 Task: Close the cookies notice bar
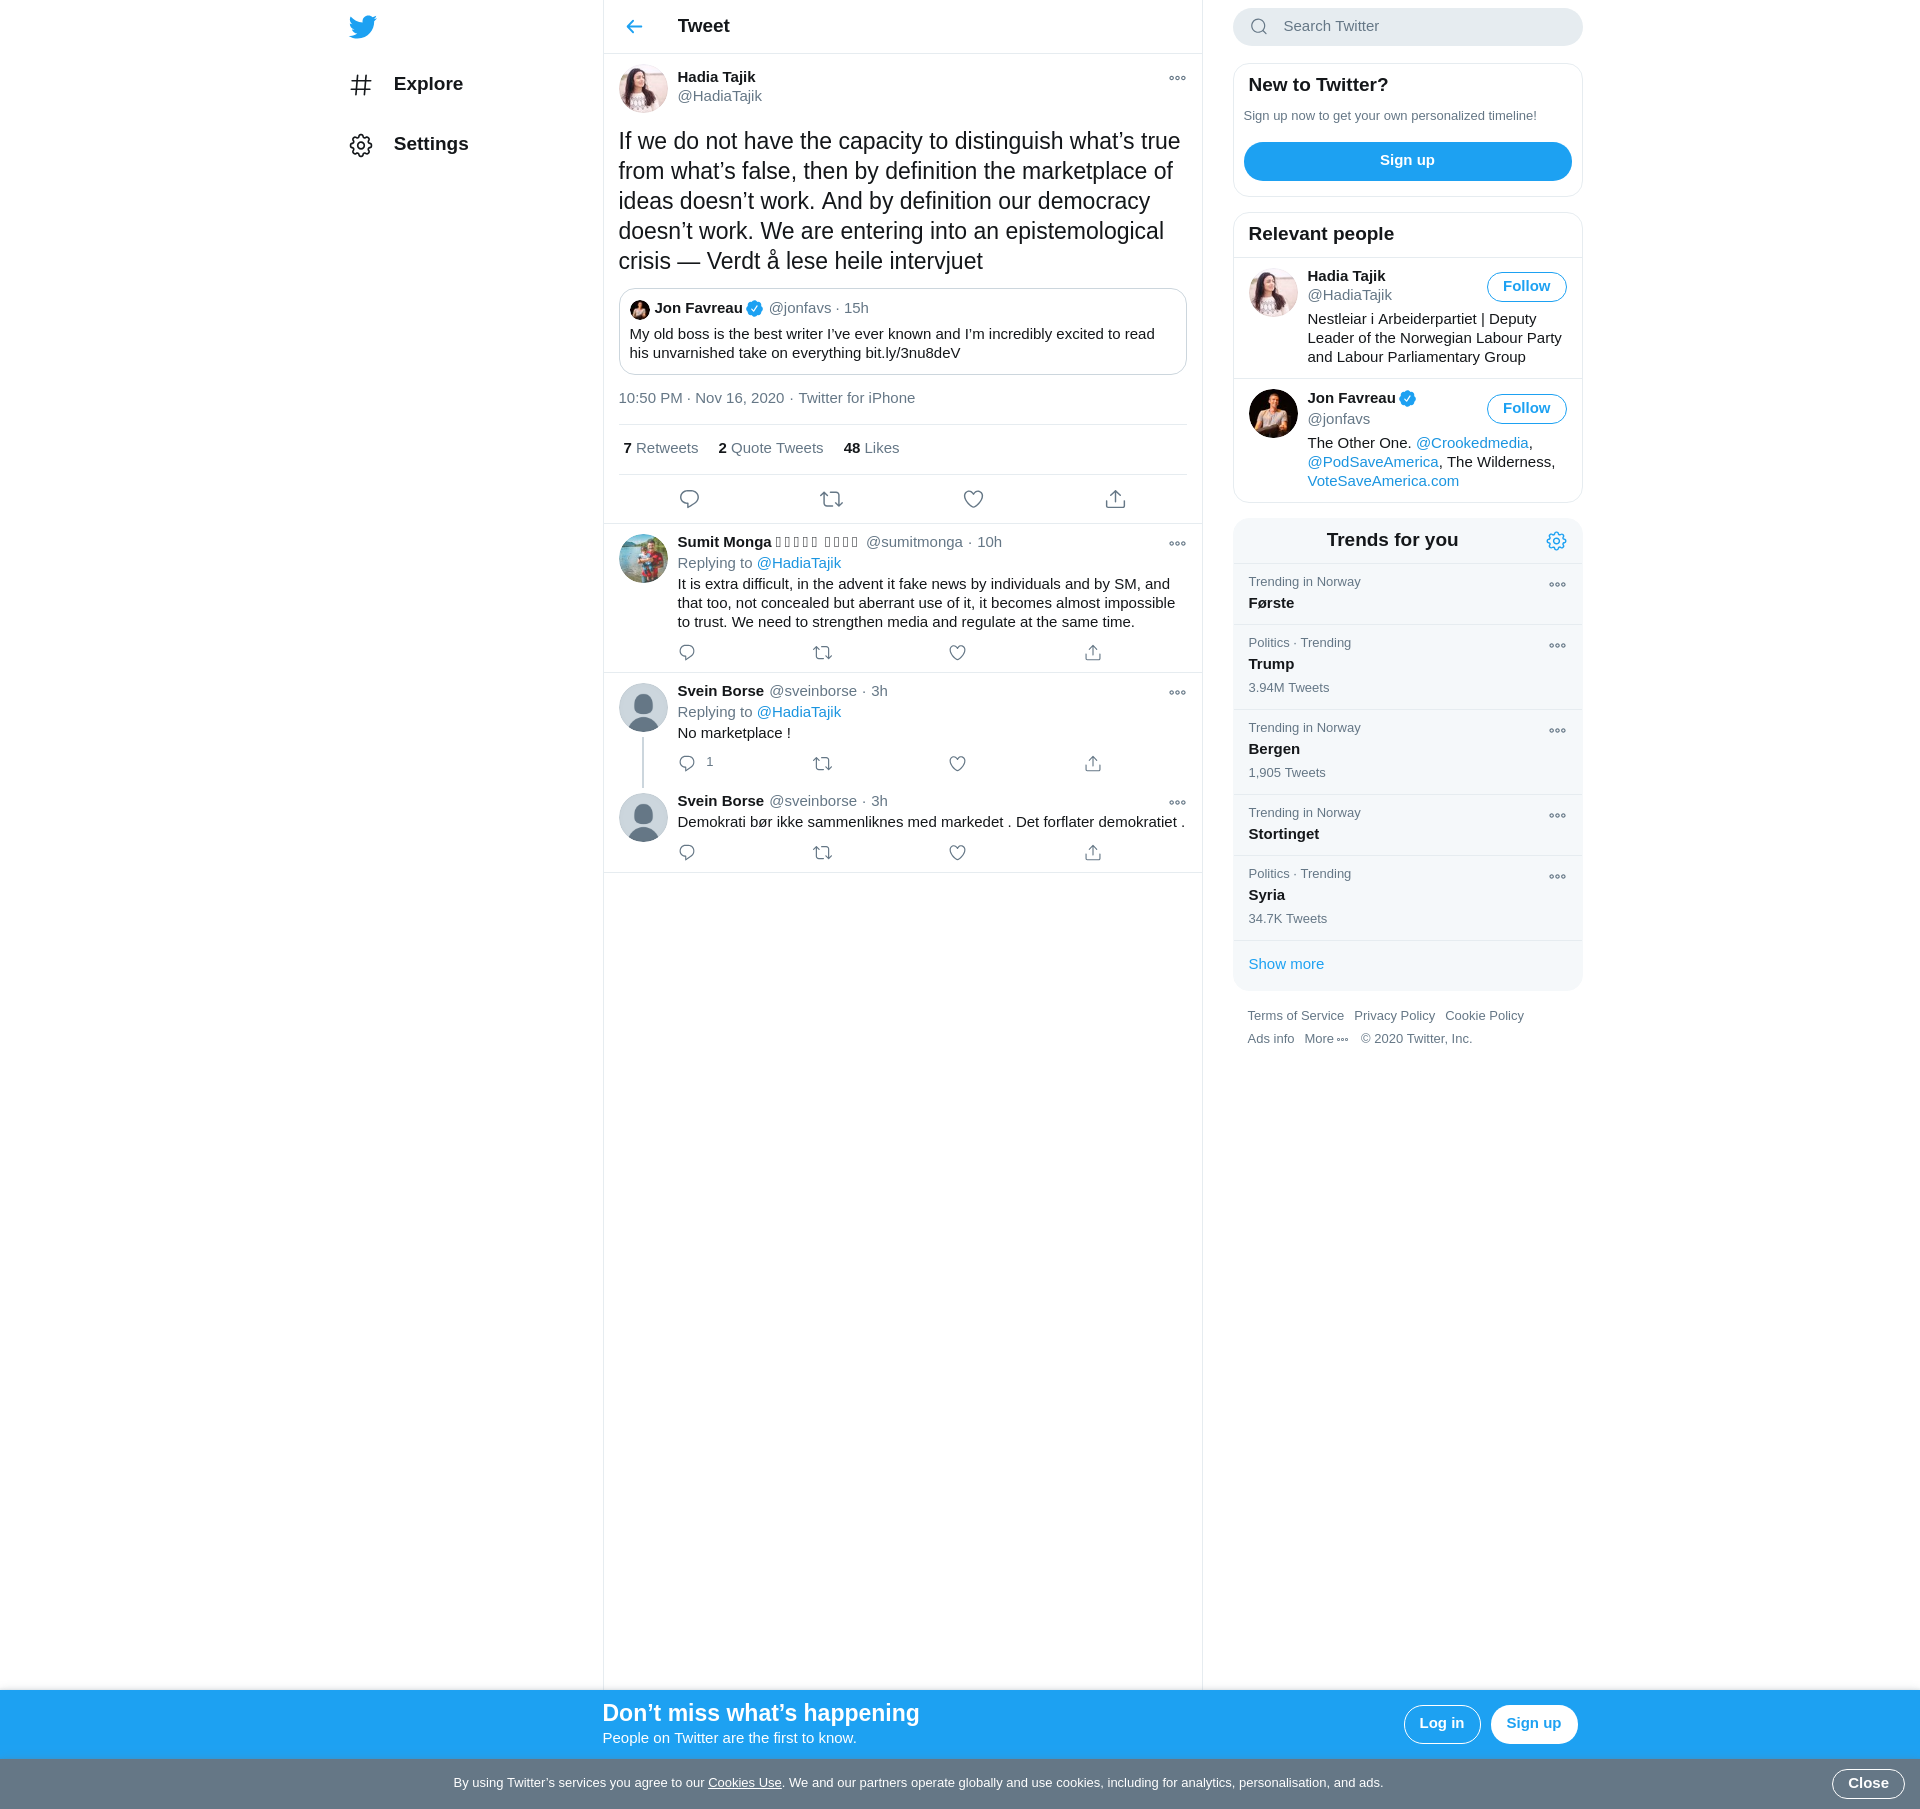[1867, 1784]
